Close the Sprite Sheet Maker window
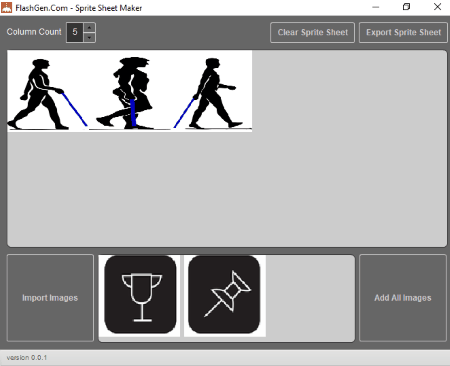This screenshot has height=366, width=450. pyautogui.click(x=437, y=7)
